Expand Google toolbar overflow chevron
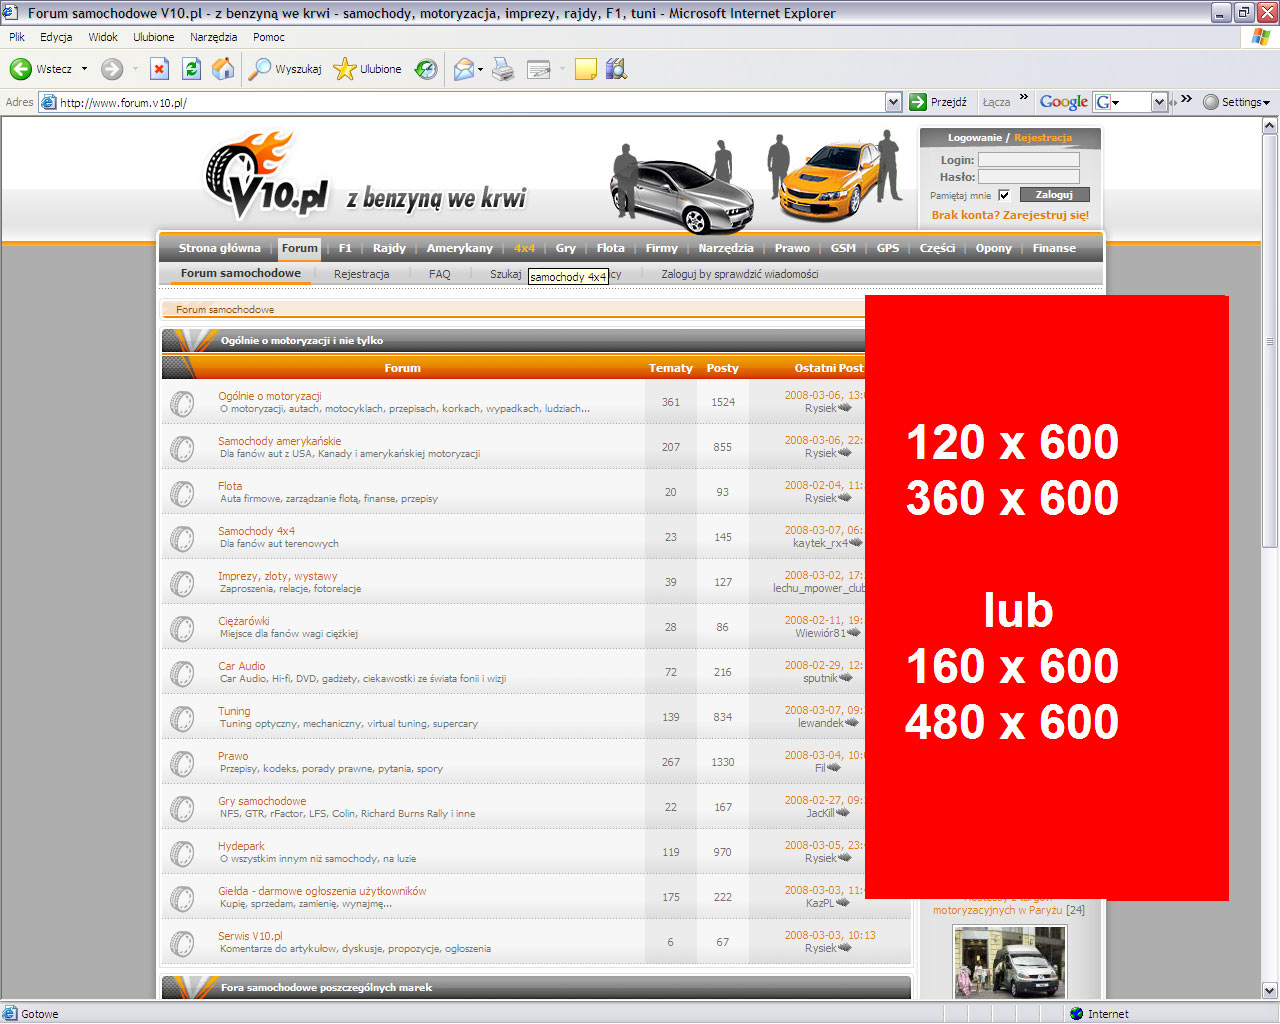Viewport: 1280px width, 1024px height. coord(1186,98)
